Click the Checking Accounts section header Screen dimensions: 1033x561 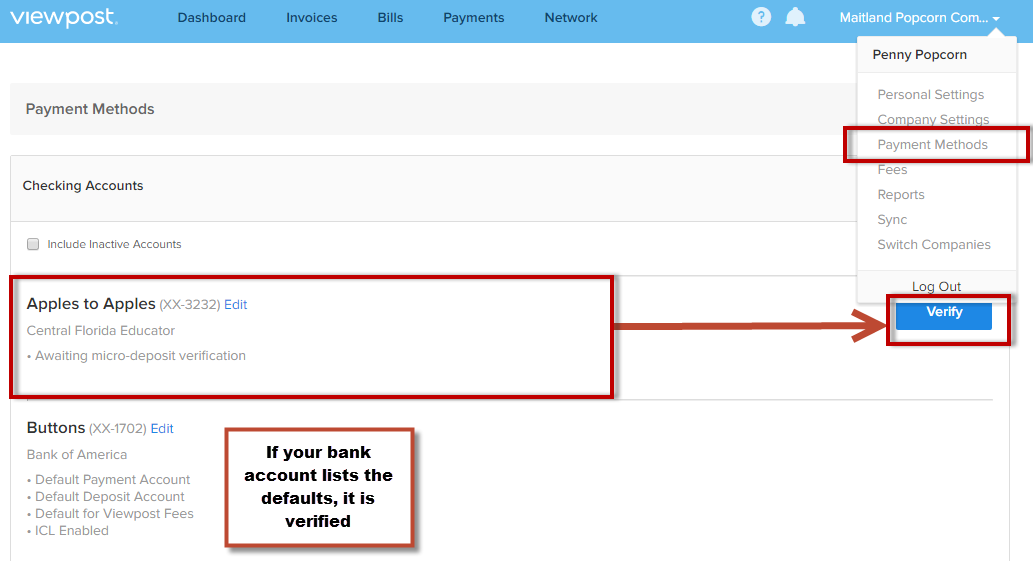point(83,186)
